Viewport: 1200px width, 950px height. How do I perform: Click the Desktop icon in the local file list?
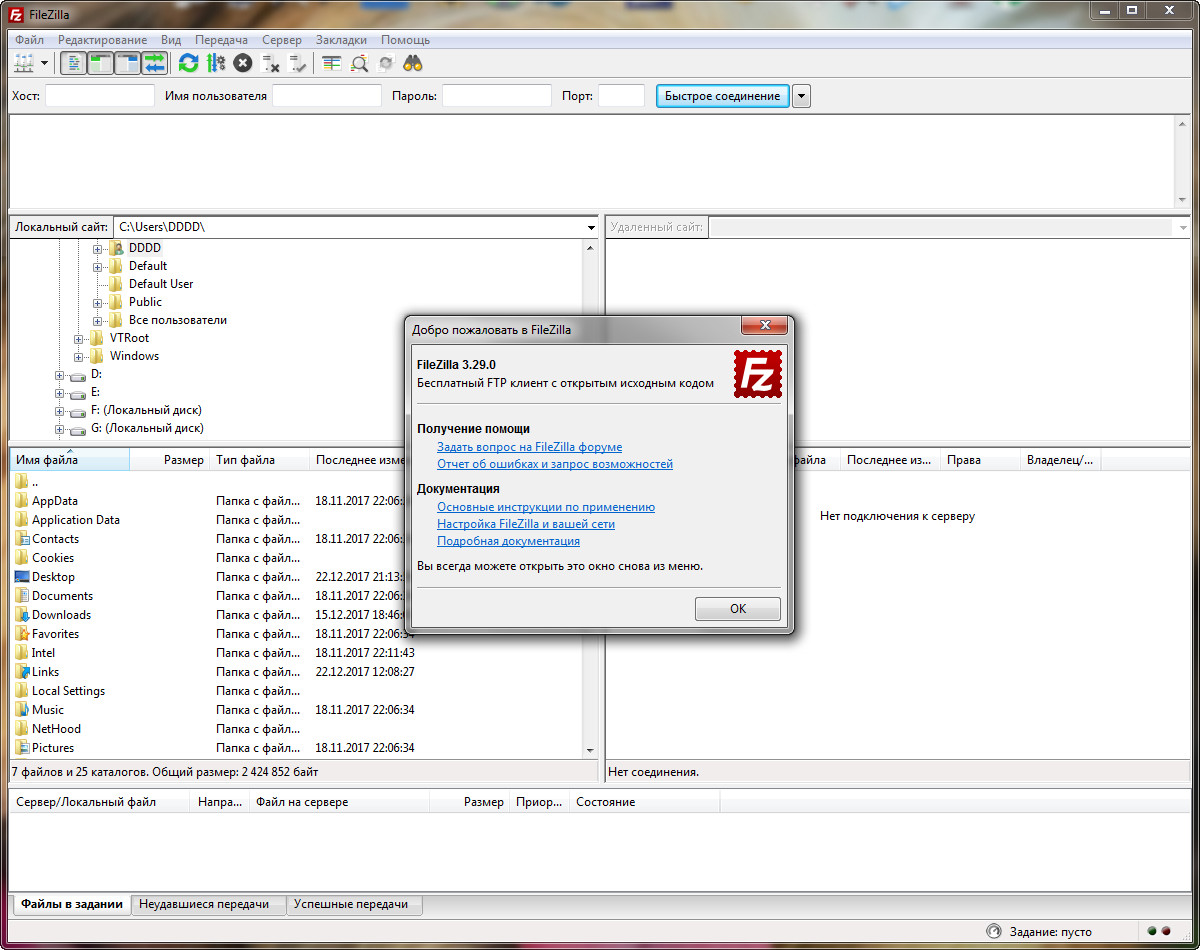22,577
